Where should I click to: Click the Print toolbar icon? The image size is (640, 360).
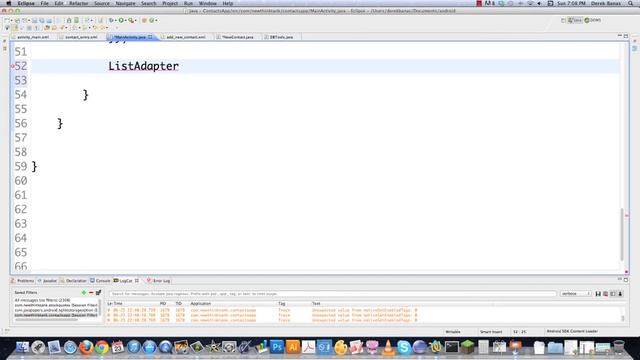click(49, 20)
